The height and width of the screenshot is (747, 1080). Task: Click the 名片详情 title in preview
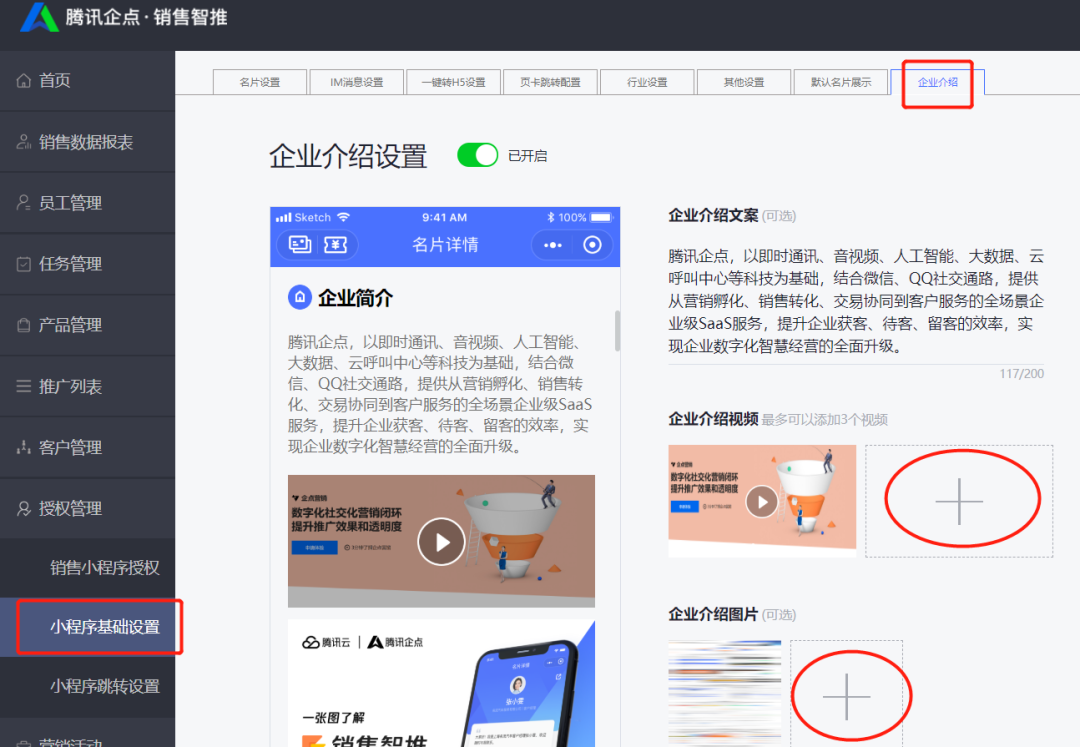point(445,244)
